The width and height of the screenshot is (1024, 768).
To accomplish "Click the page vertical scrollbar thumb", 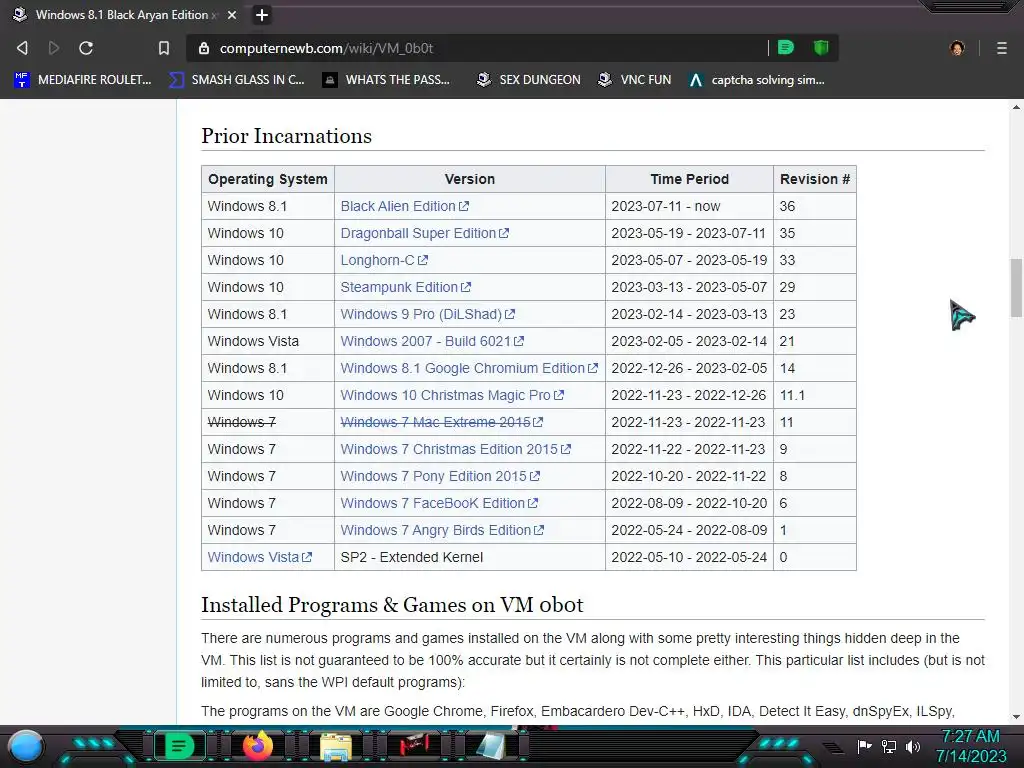I will click(1016, 287).
